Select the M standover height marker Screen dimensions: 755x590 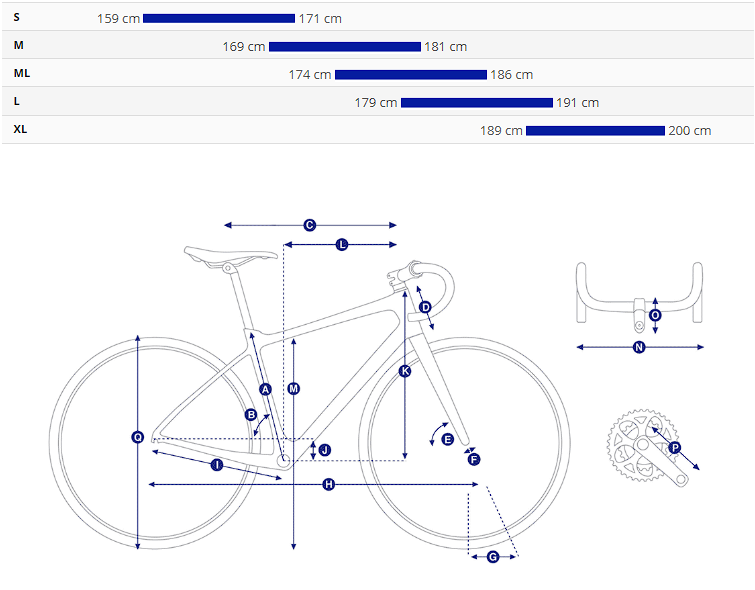point(294,388)
